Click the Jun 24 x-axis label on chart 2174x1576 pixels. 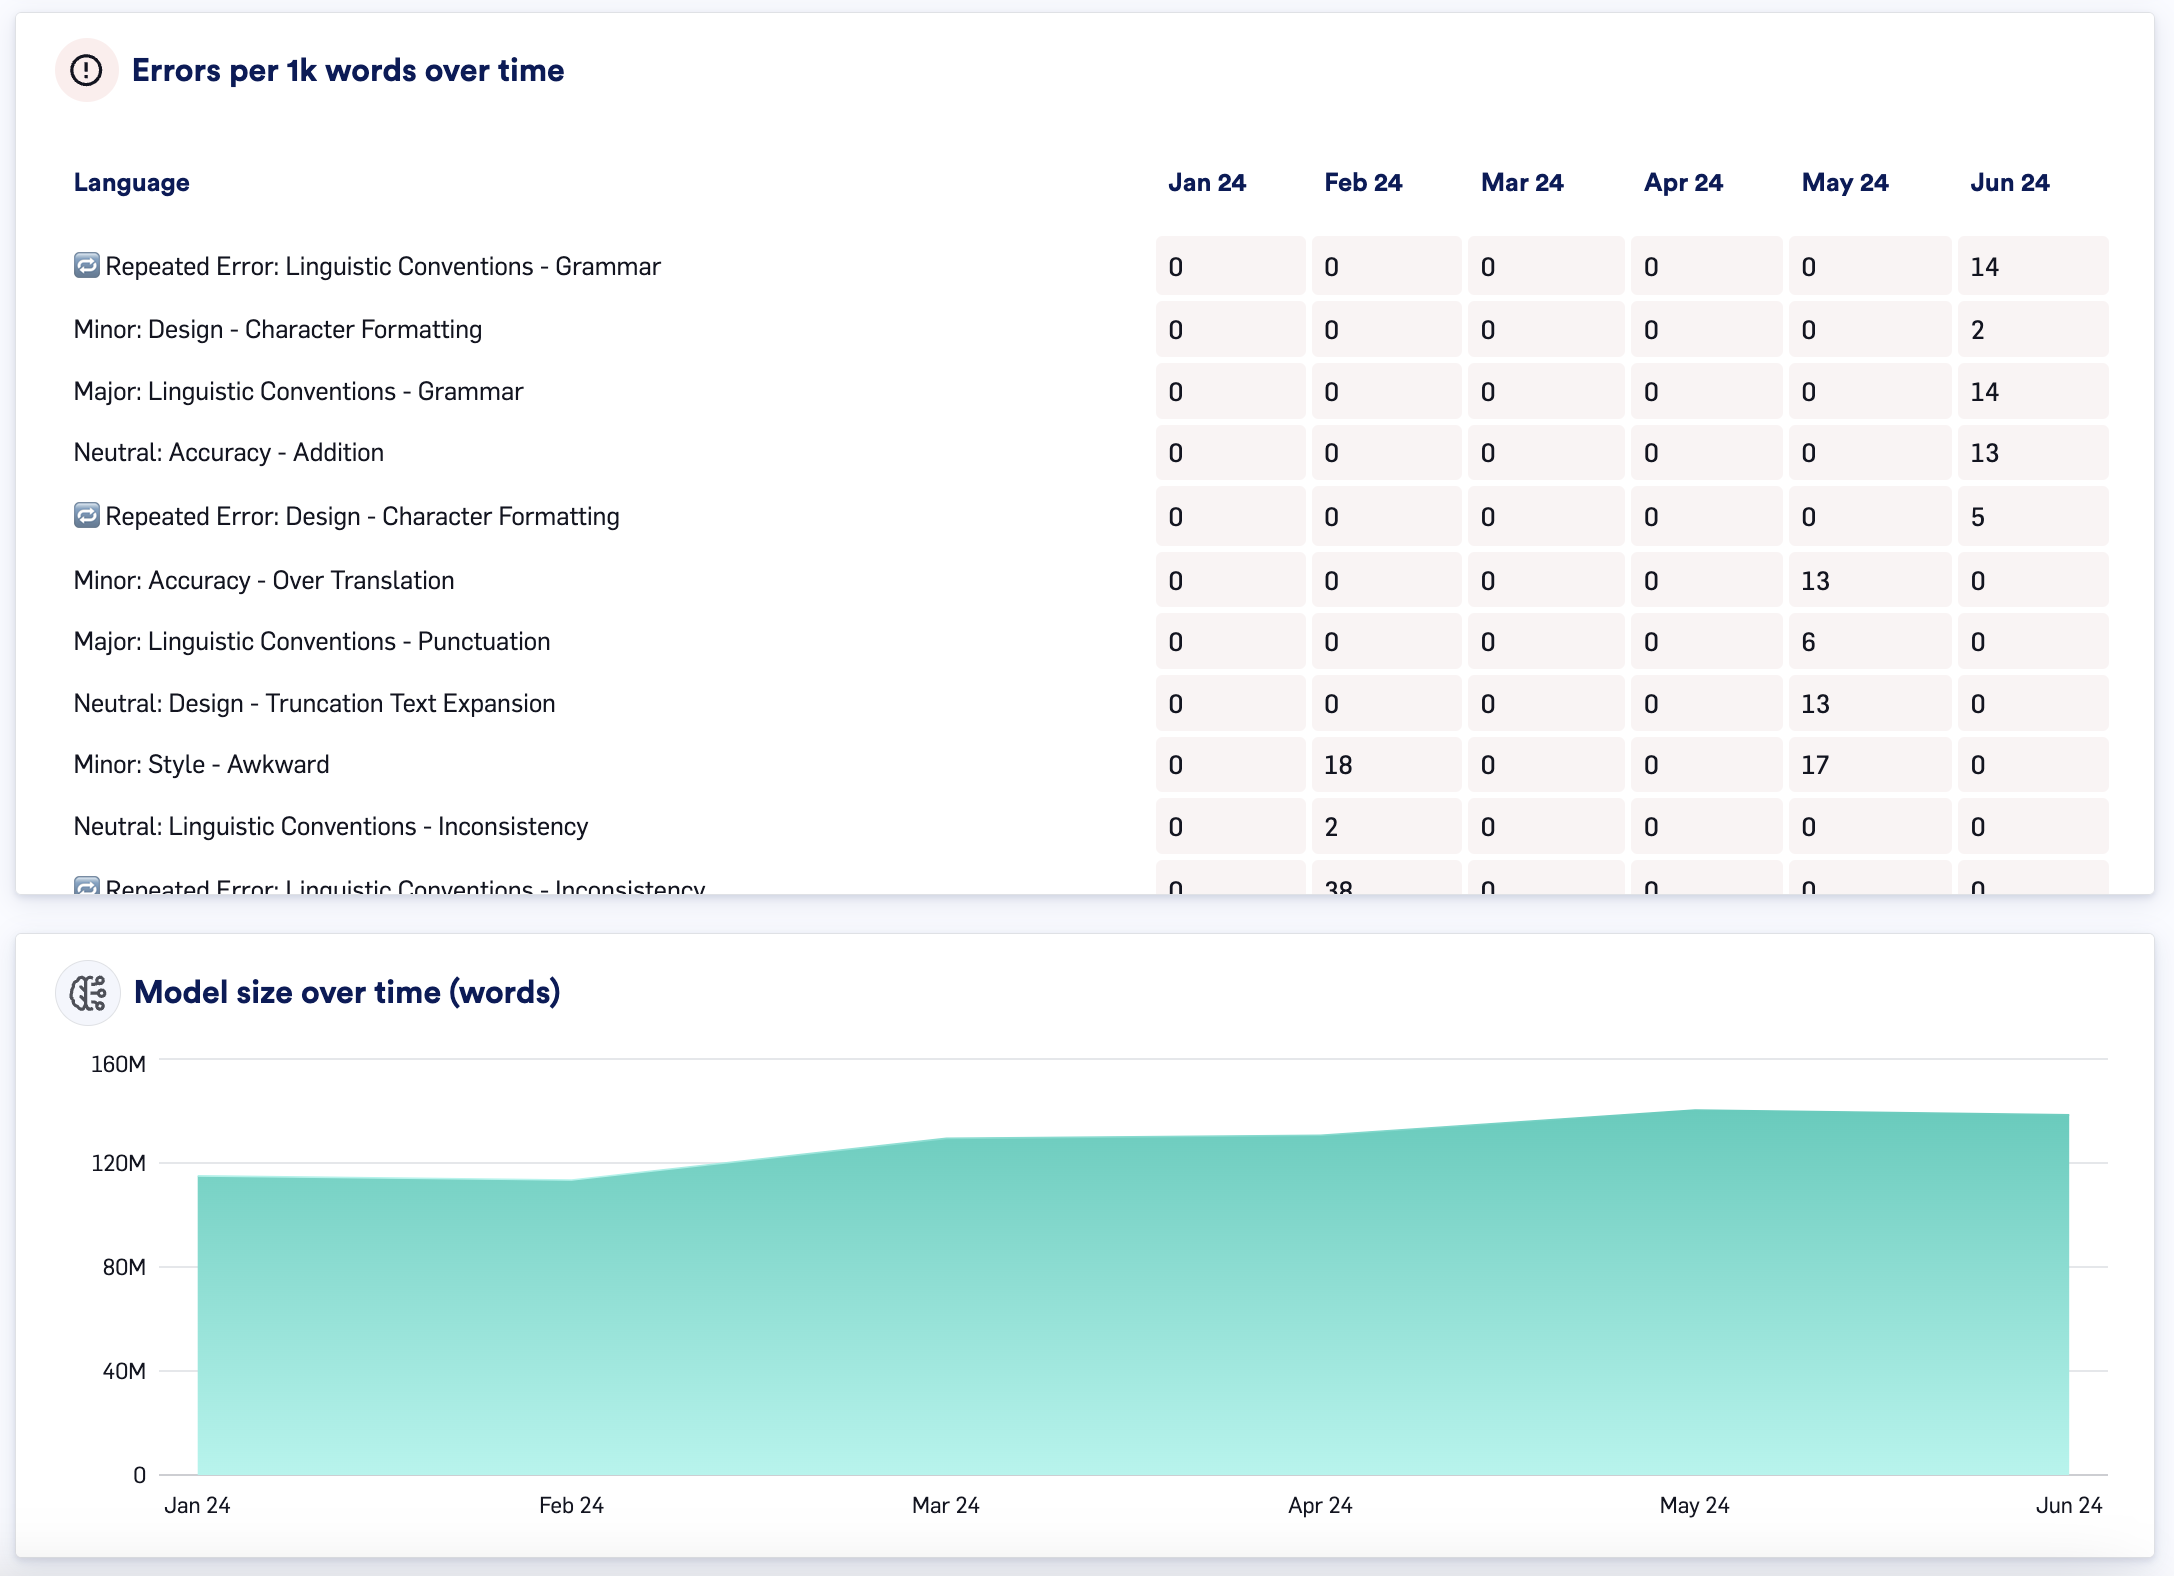point(2069,1505)
